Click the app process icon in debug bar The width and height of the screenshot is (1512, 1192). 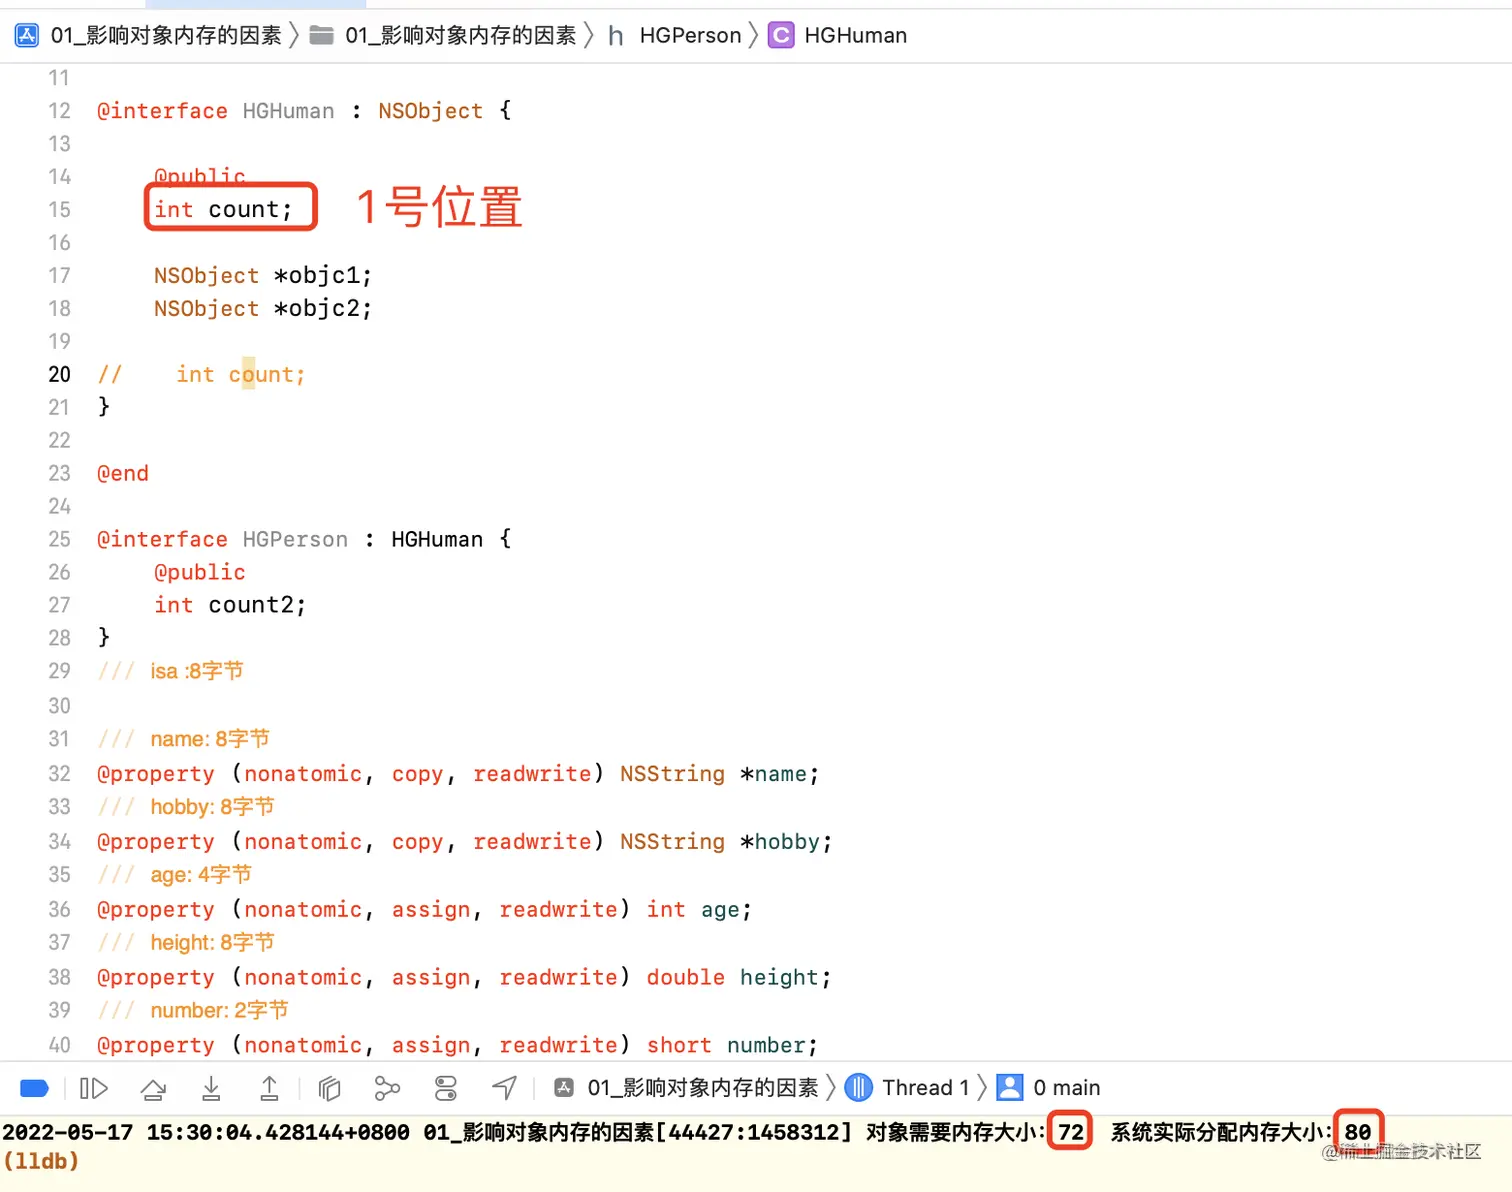564,1088
